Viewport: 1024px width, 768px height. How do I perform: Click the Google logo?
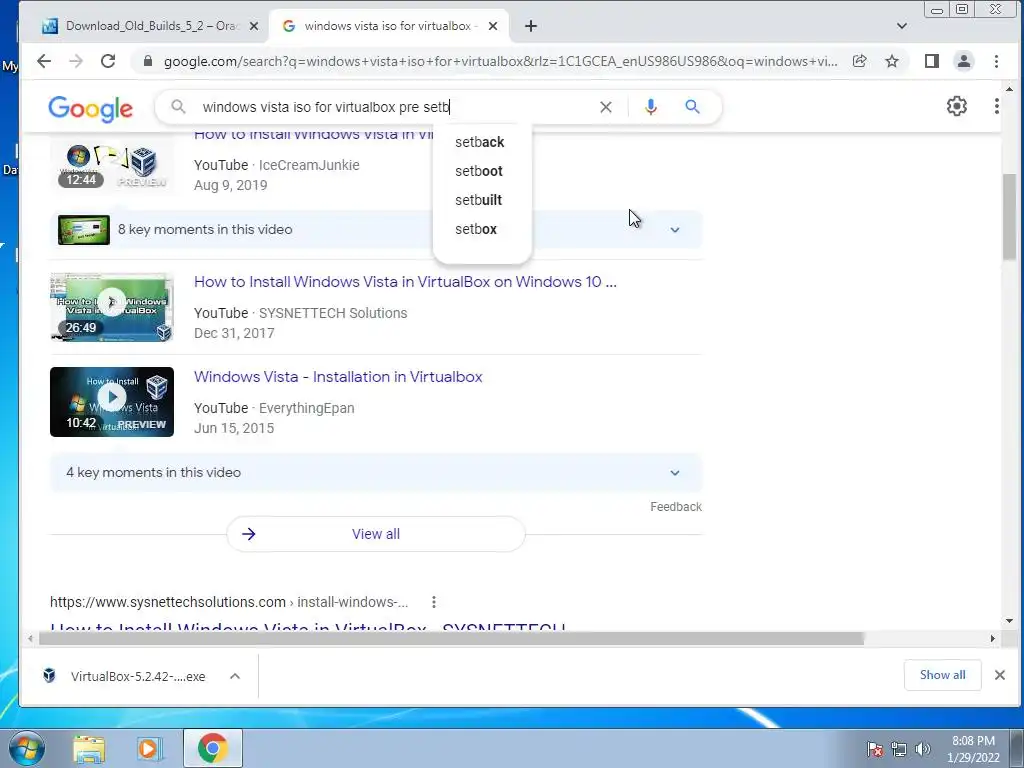click(x=91, y=108)
